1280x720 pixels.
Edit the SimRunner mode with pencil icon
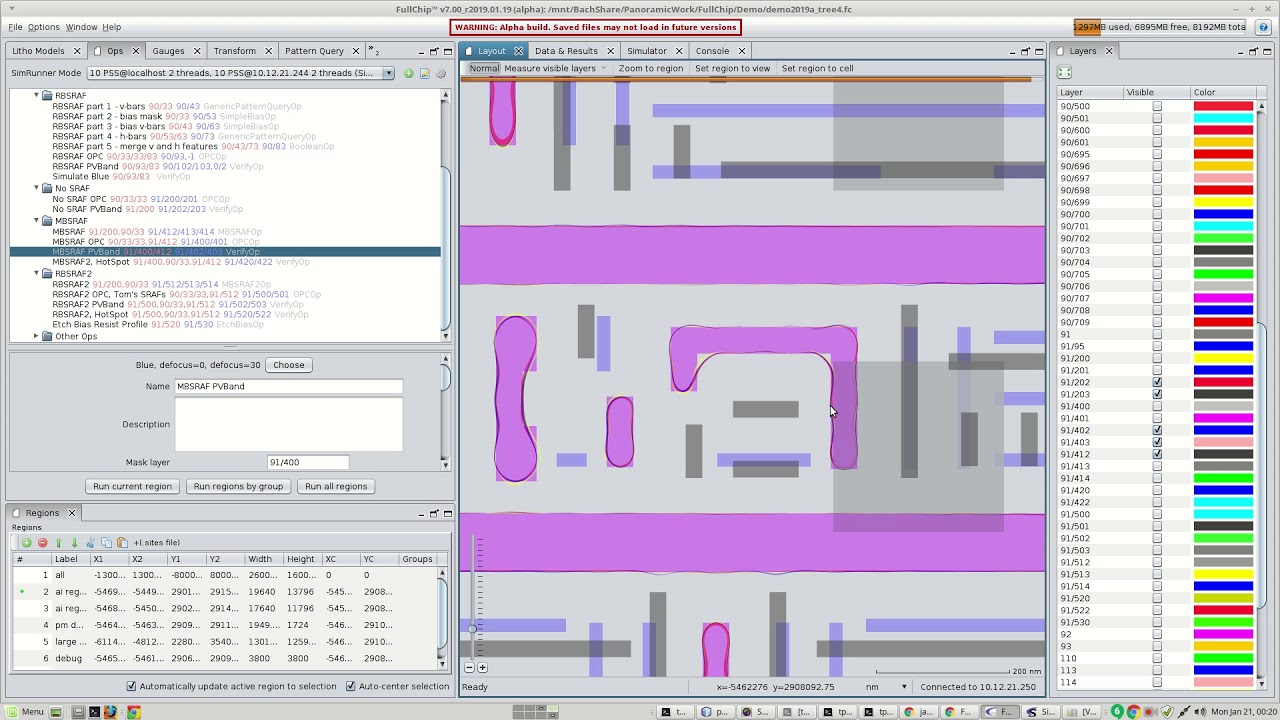424,73
